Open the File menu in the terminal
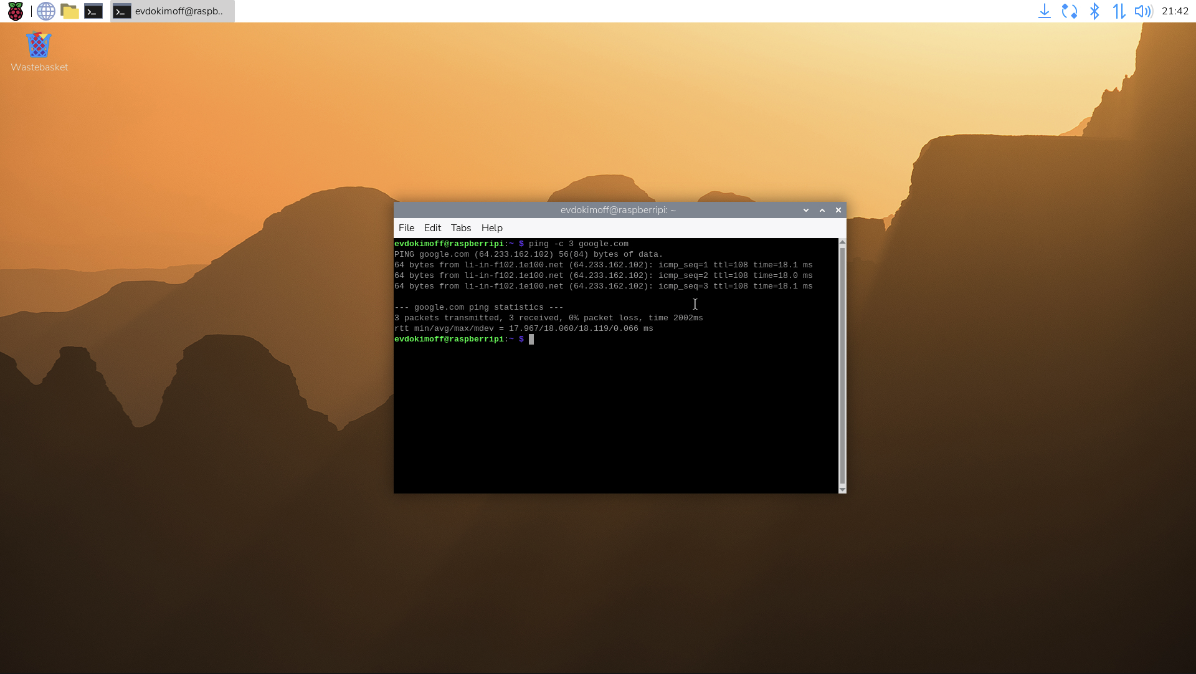The image size is (1196, 674). point(406,228)
